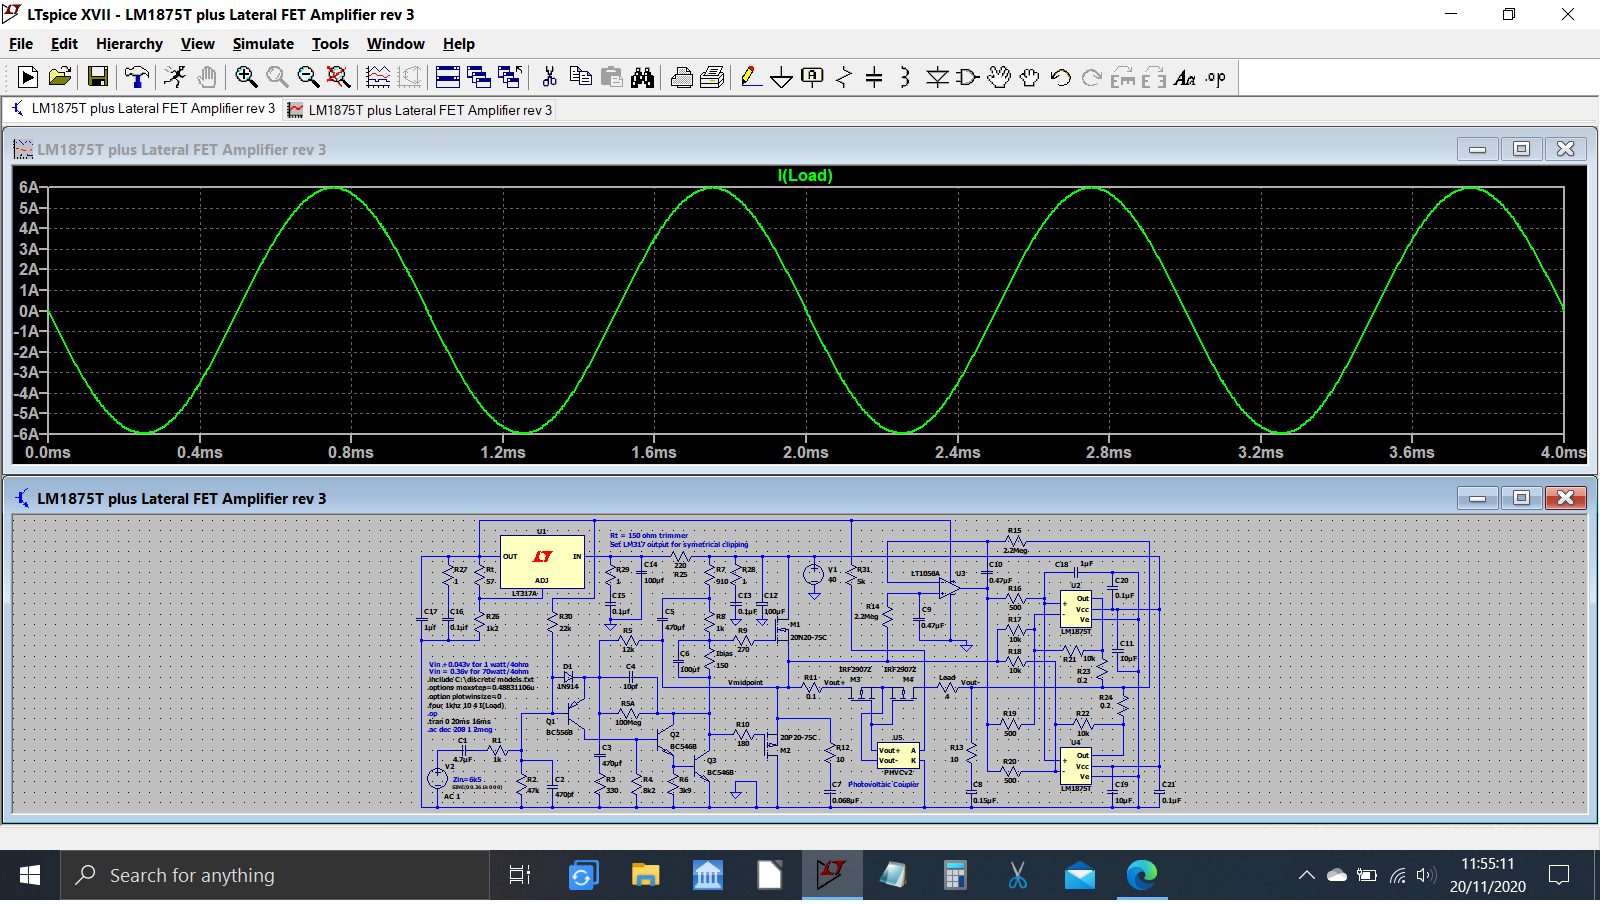This screenshot has height=904, width=1600.
Task: Select the Cut scissors tool
Action: point(549,77)
